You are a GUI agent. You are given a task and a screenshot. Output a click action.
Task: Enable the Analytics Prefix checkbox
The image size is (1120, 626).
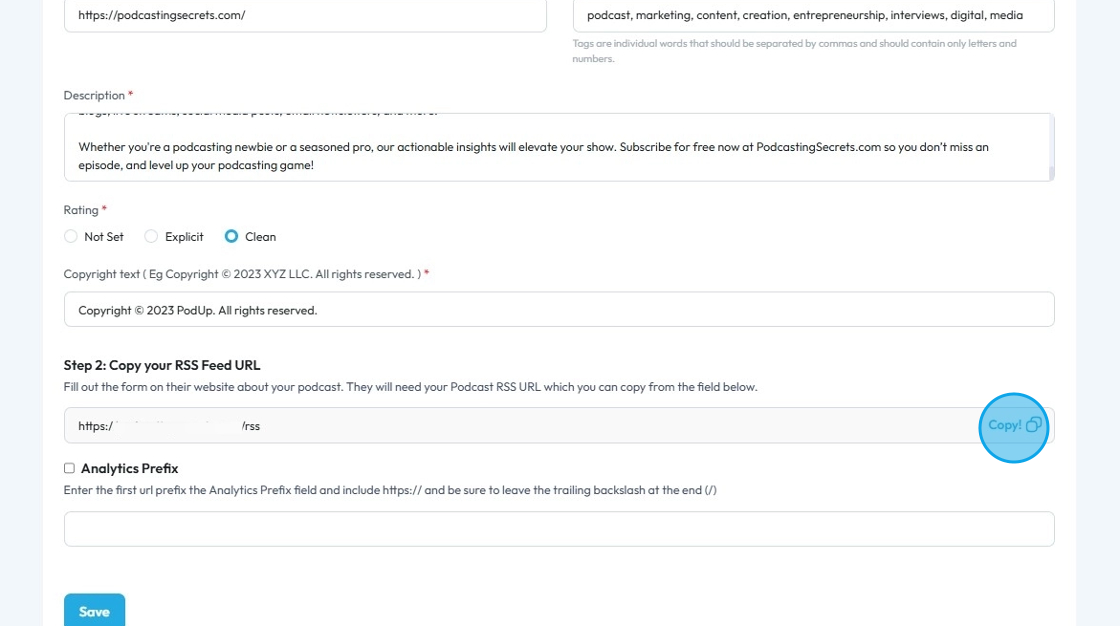coord(69,468)
